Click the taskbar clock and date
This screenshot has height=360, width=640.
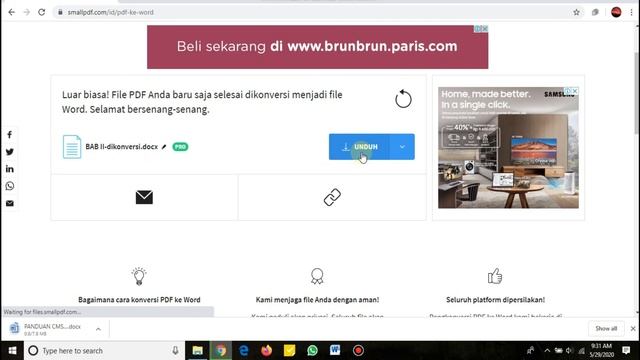click(x=602, y=351)
